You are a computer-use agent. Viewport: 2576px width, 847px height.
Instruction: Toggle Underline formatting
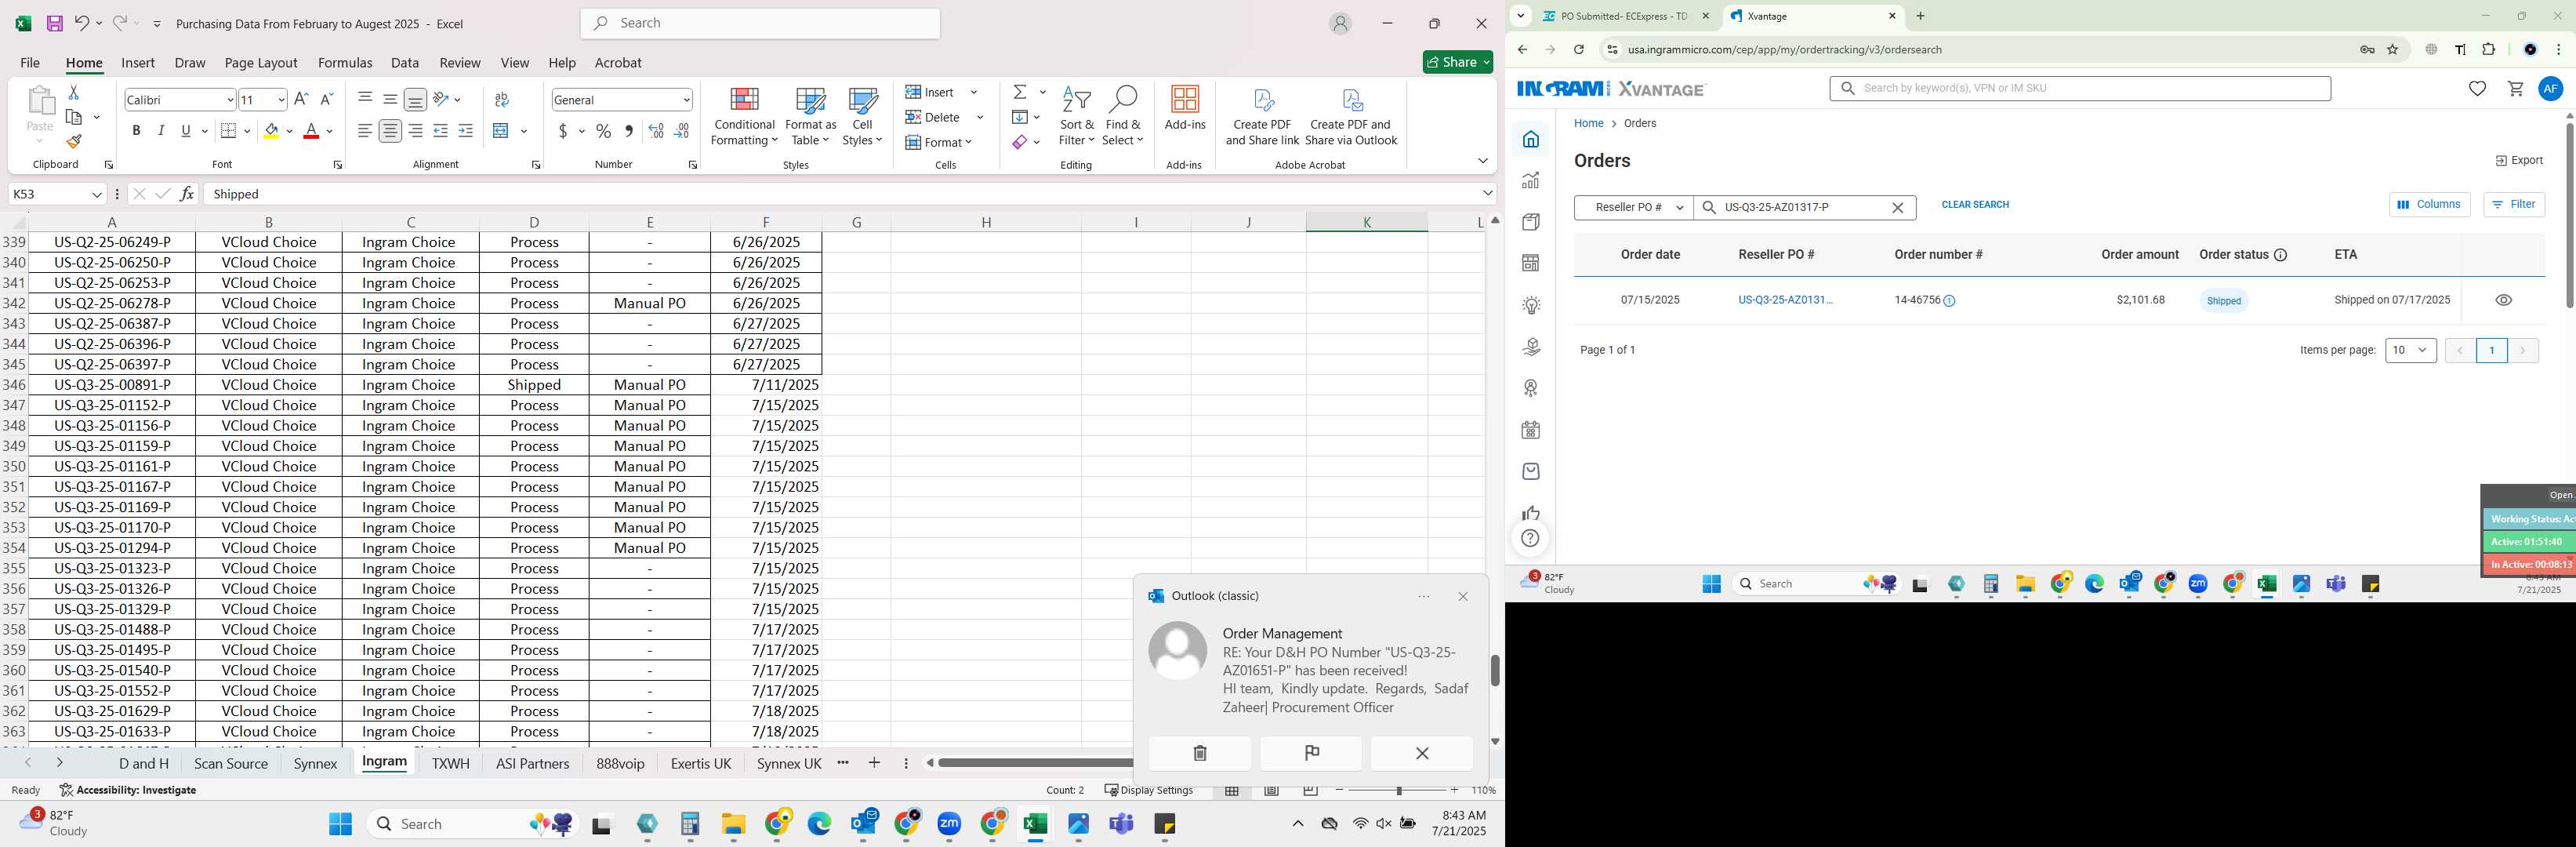(x=186, y=131)
